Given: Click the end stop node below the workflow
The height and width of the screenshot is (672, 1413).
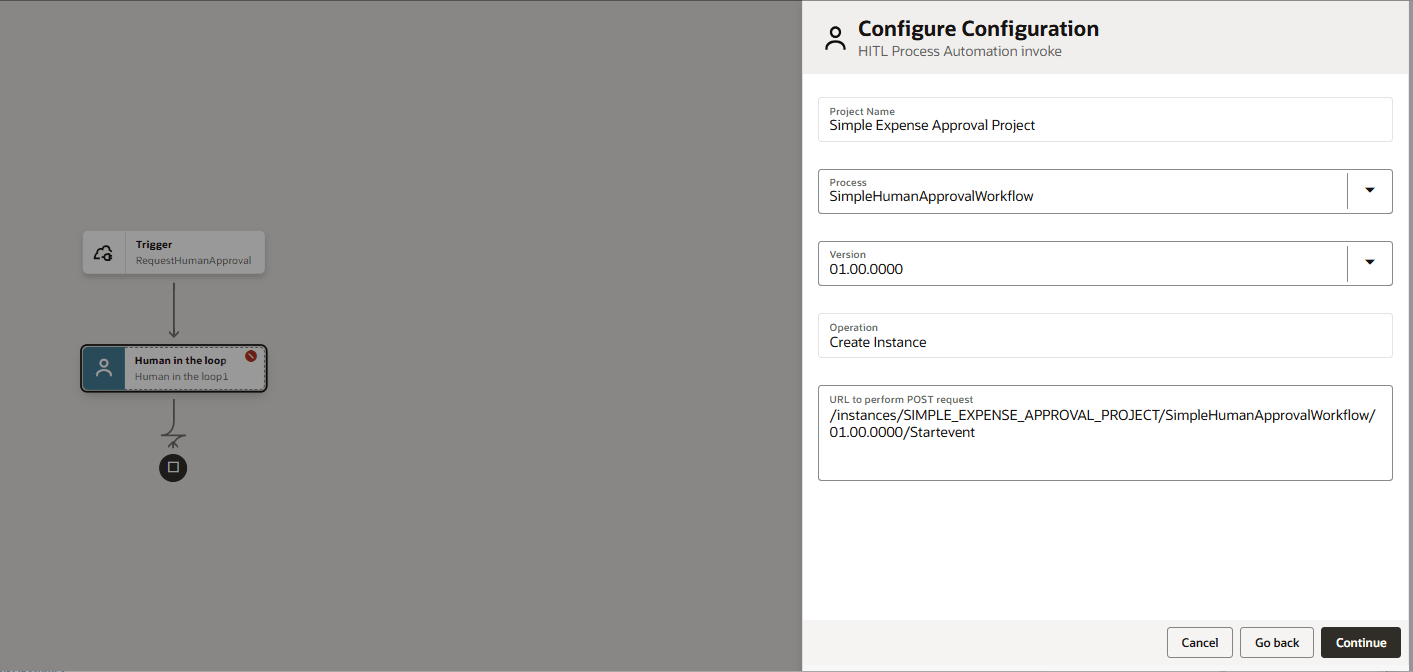Looking at the screenshot, I should pyautogui.click(x=173, y=467).
